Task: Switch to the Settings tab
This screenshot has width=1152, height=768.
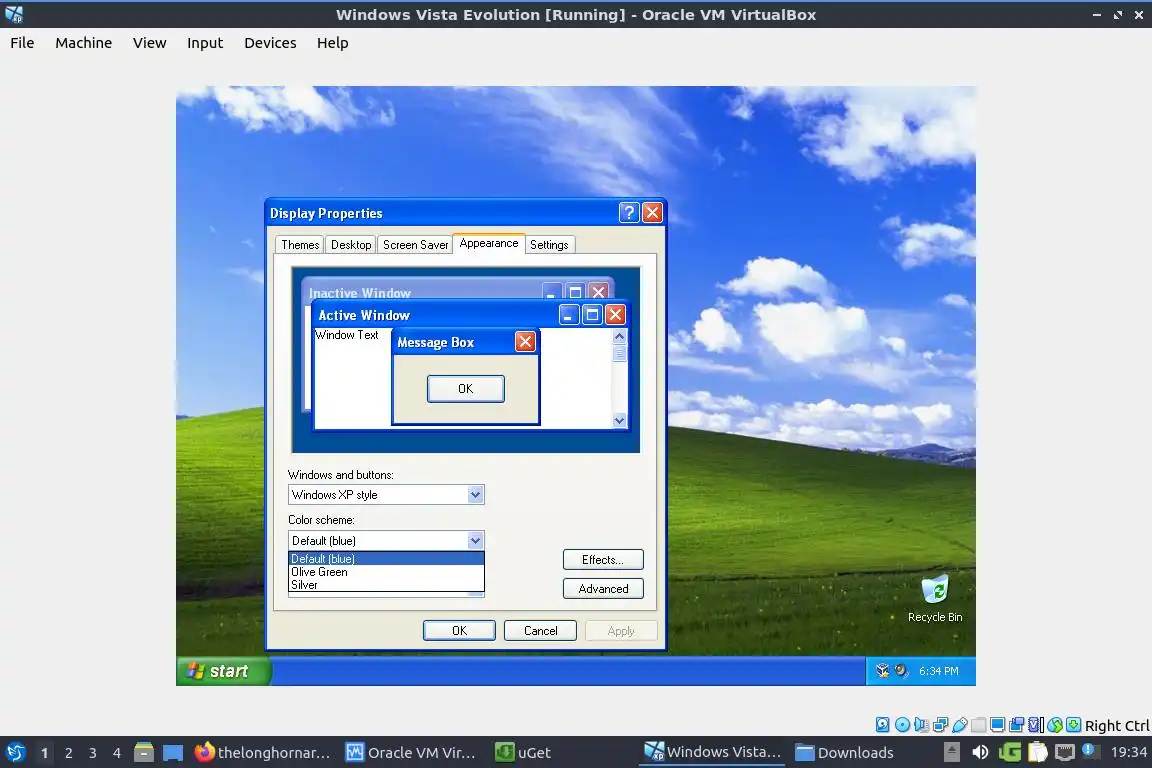Action: (x=549, y=245)
